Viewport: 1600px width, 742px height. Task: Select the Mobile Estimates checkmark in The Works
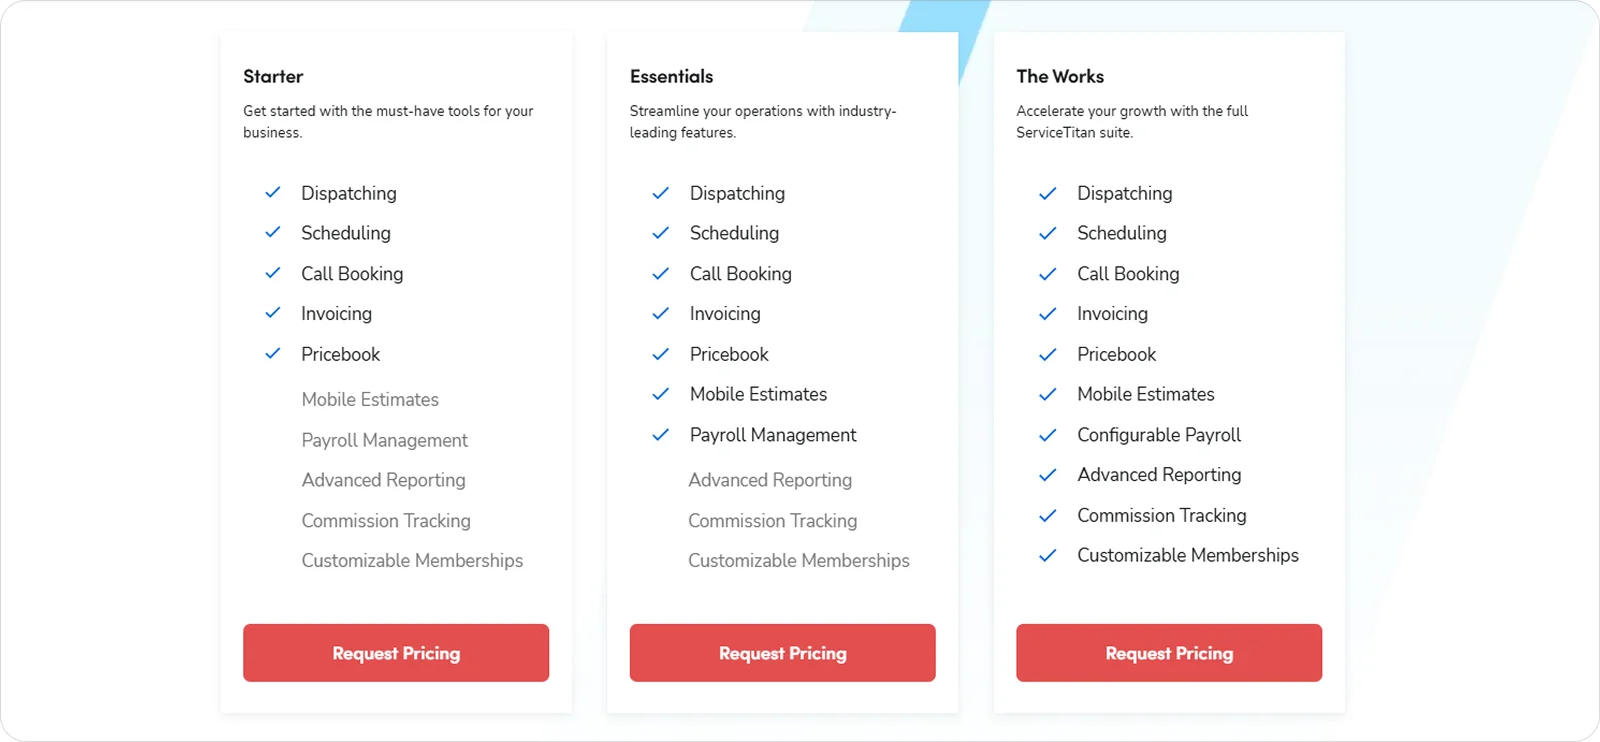(1048, 394)
